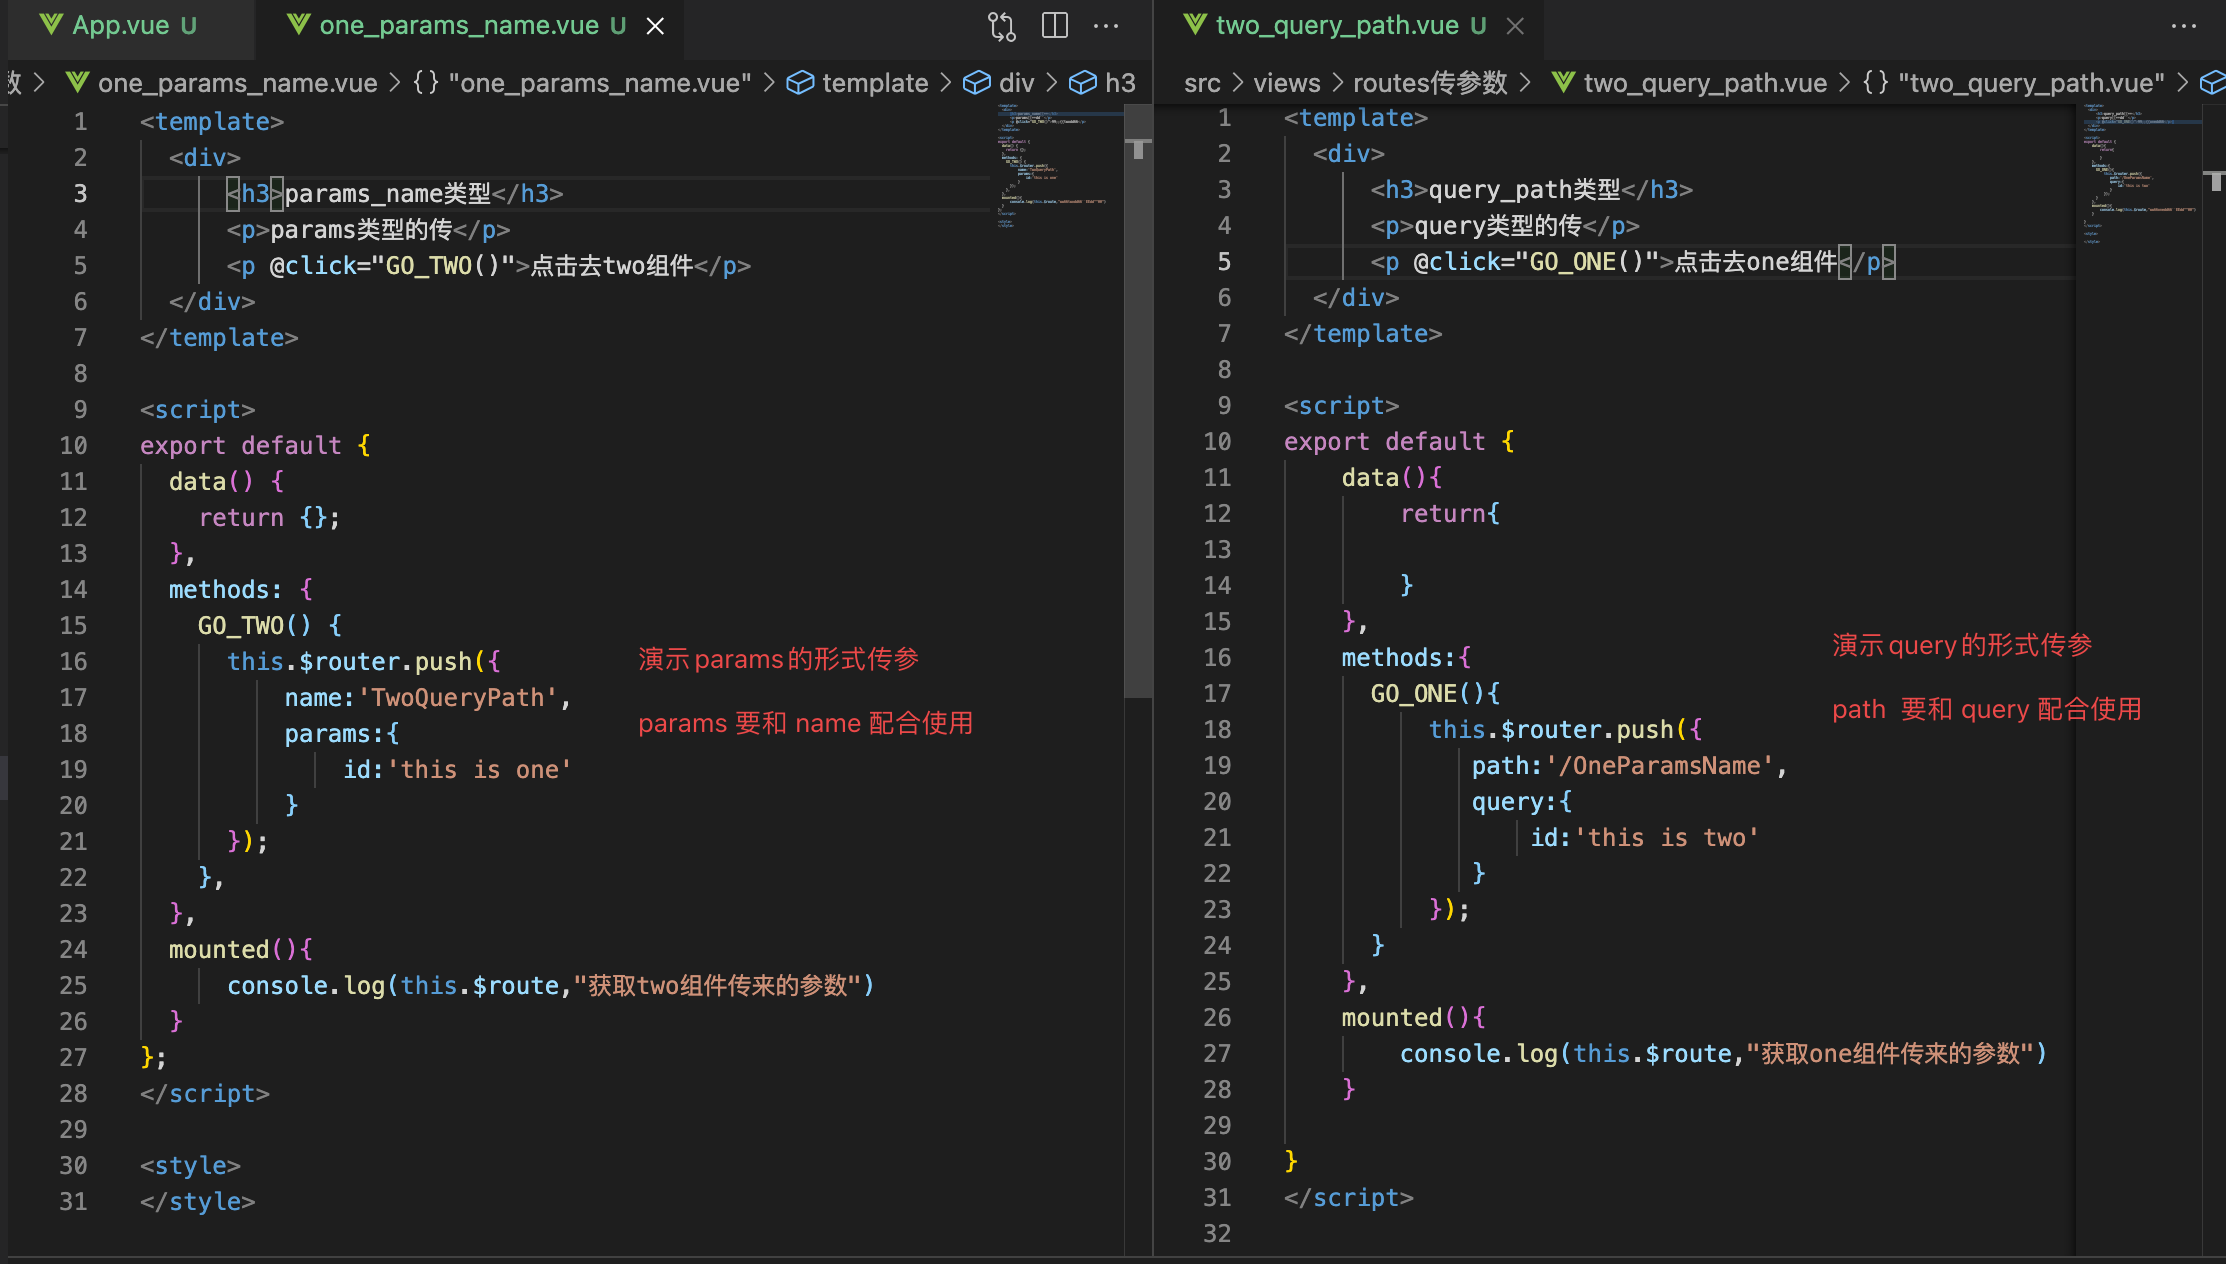This screenshot has width=2226, height=1264.
Task: Close the one_params_name.vue tab
Action: (x=655, y=26)
